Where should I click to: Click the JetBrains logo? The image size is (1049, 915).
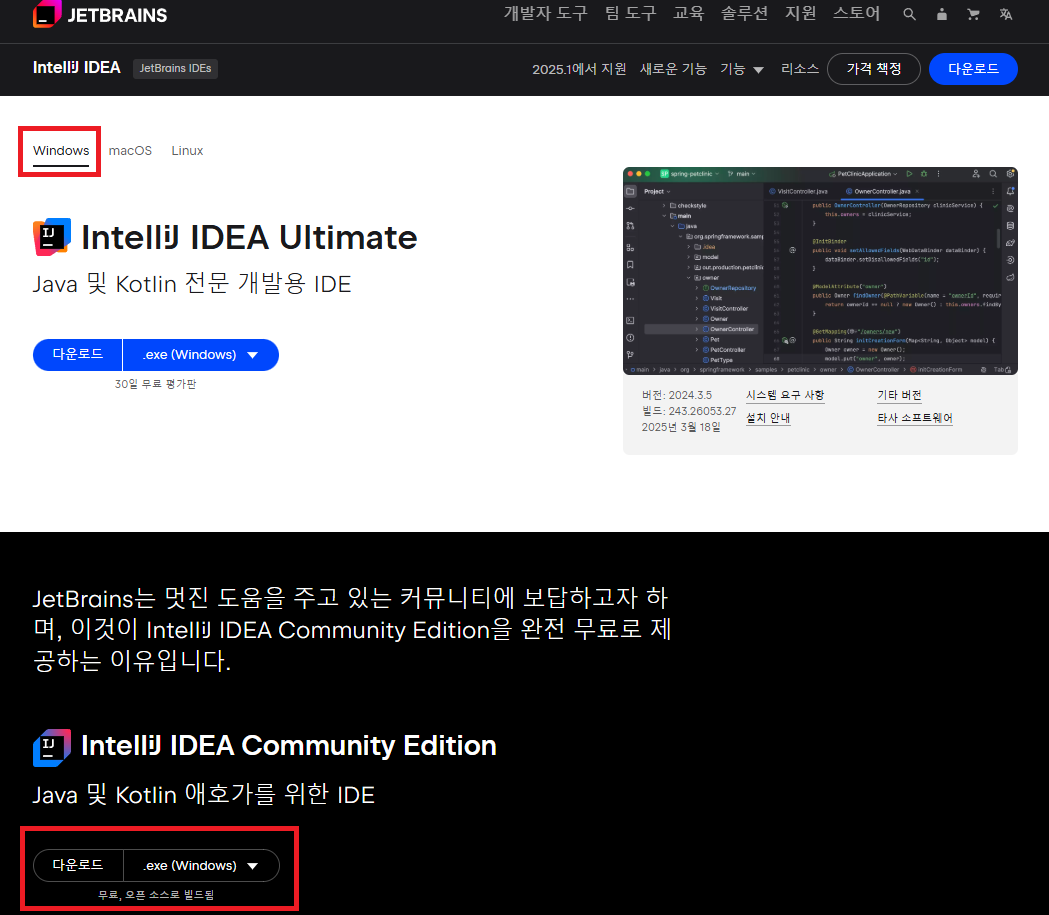pyautogui.click(x=100, y=14)
